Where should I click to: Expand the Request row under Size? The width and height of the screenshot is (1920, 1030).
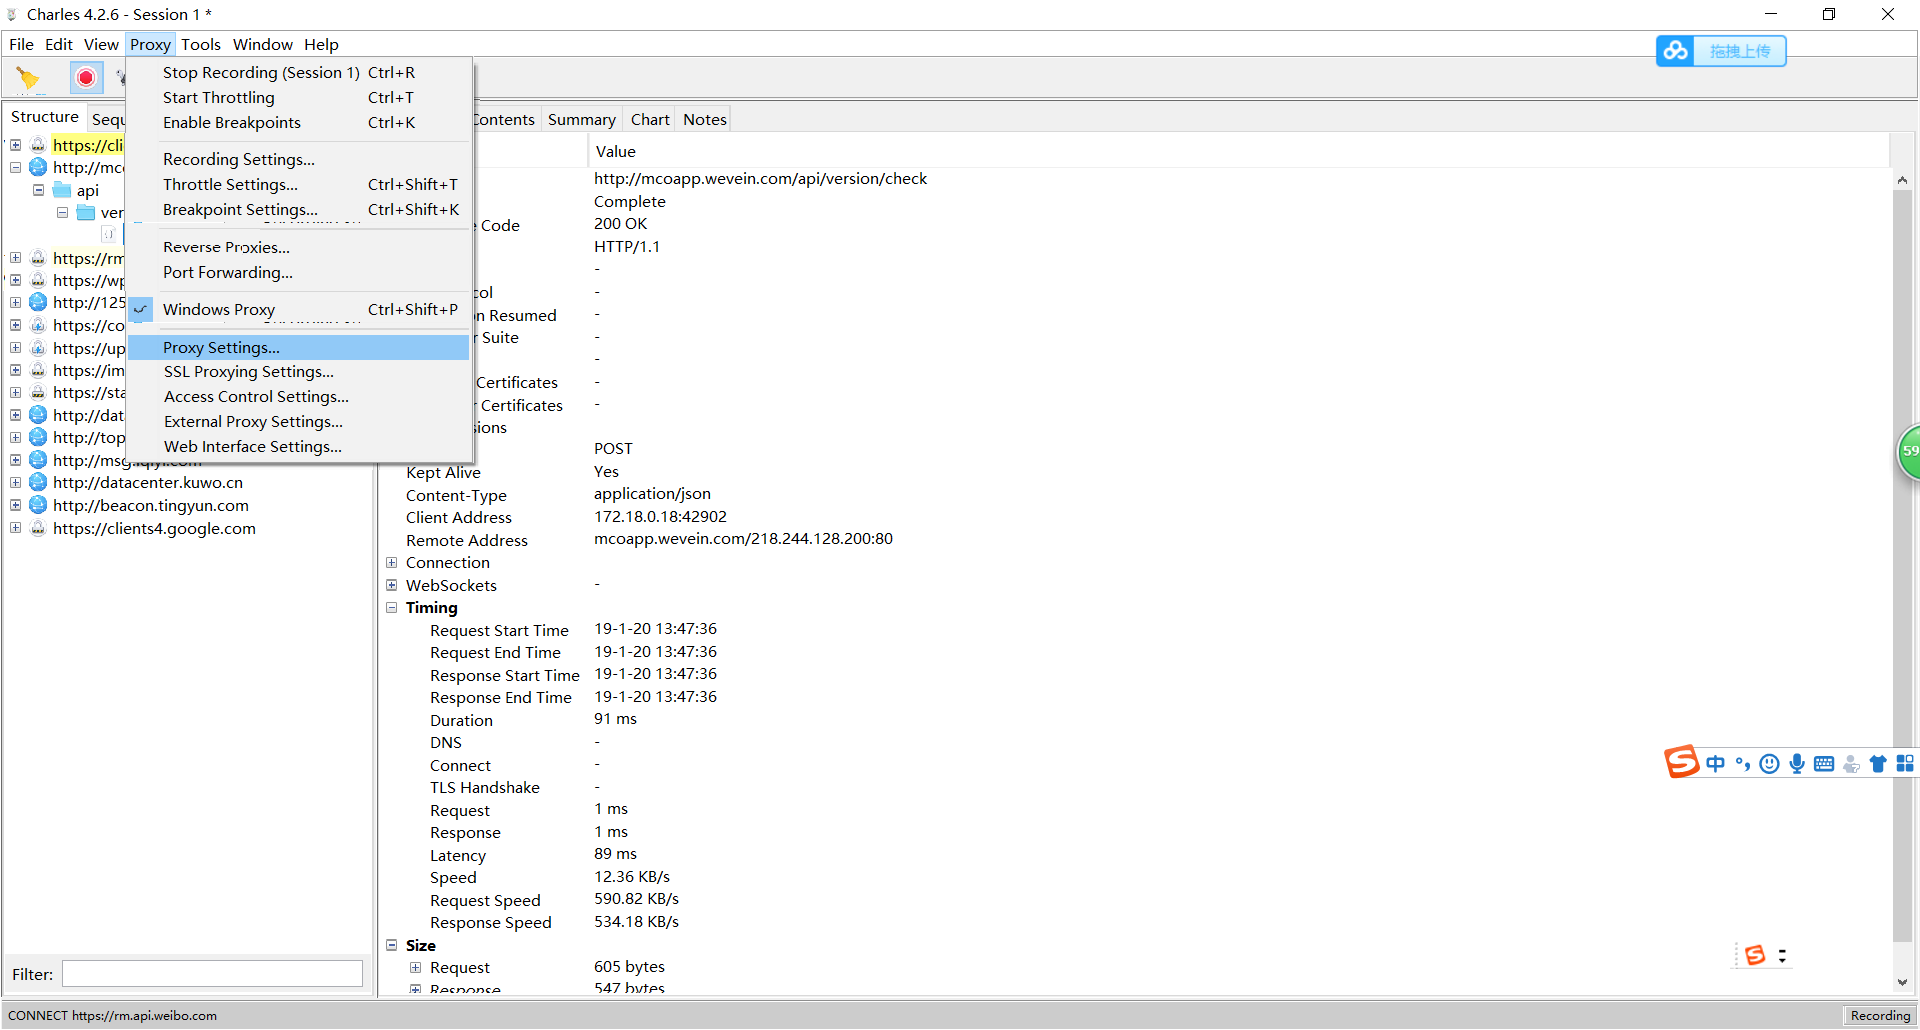(416, 968)
